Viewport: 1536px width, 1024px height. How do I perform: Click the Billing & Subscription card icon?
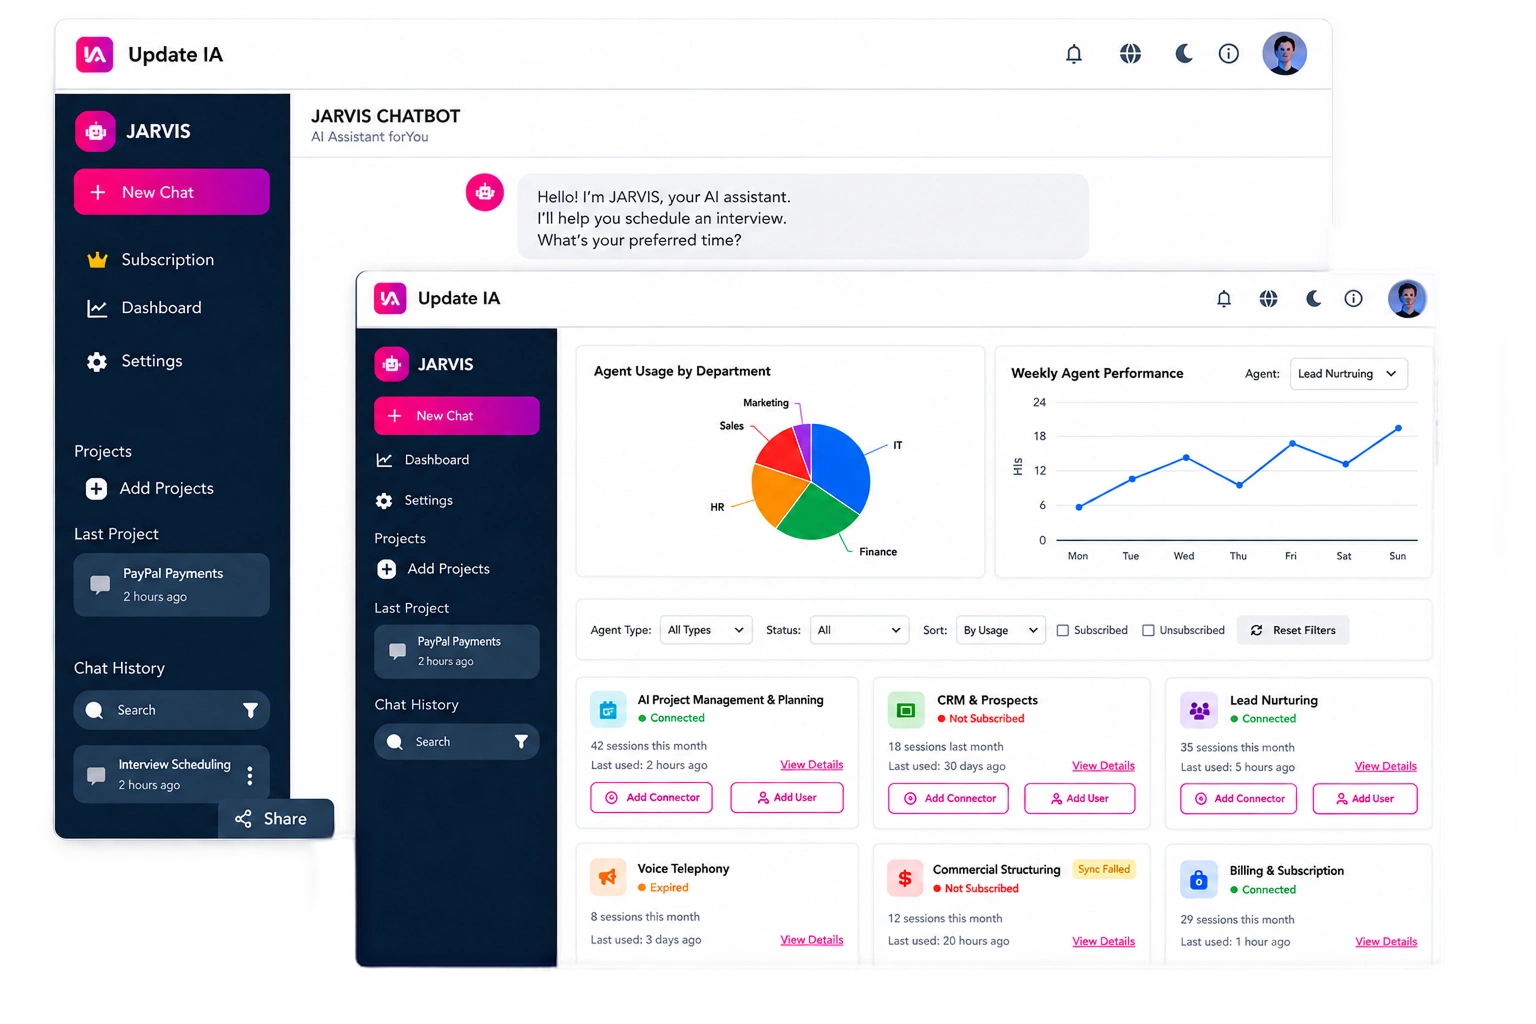click(x=1198, y=880)
